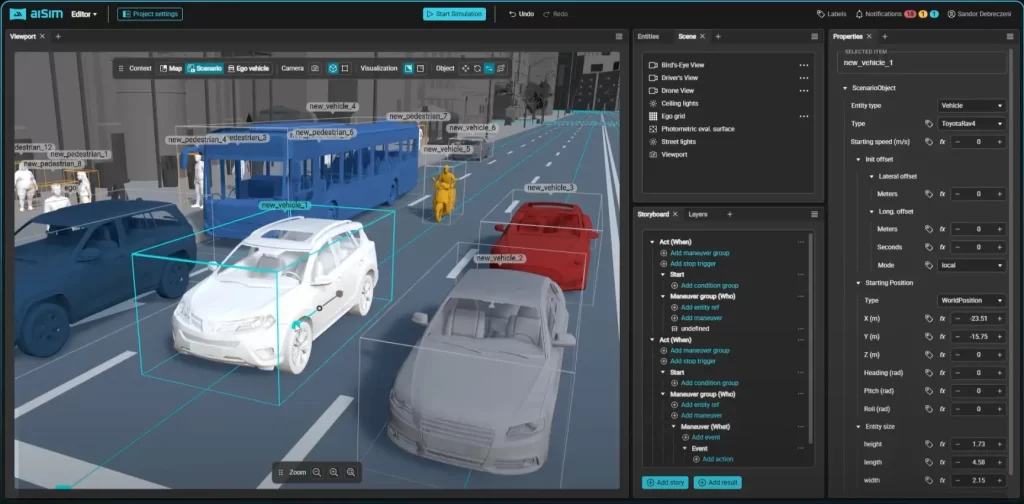Open more options for Drone View

[804, 91]
